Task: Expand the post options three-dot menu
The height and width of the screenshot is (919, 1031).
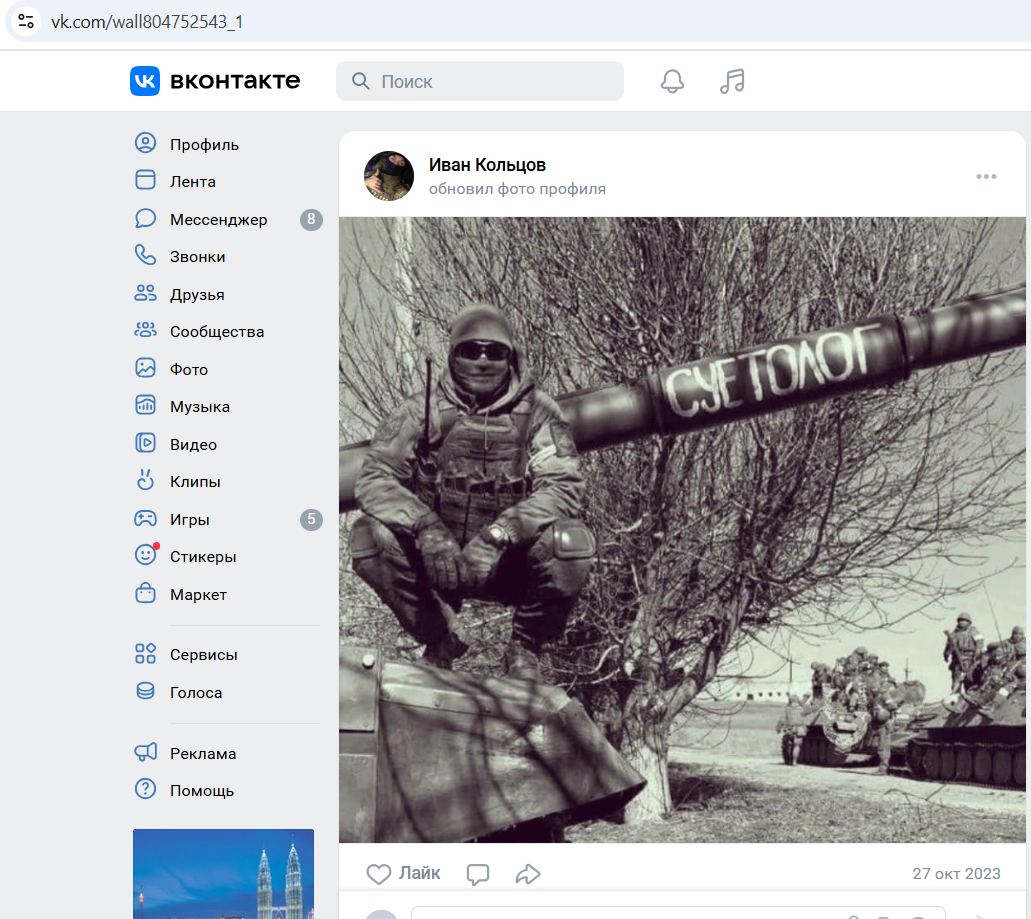Action: [986, 177]
